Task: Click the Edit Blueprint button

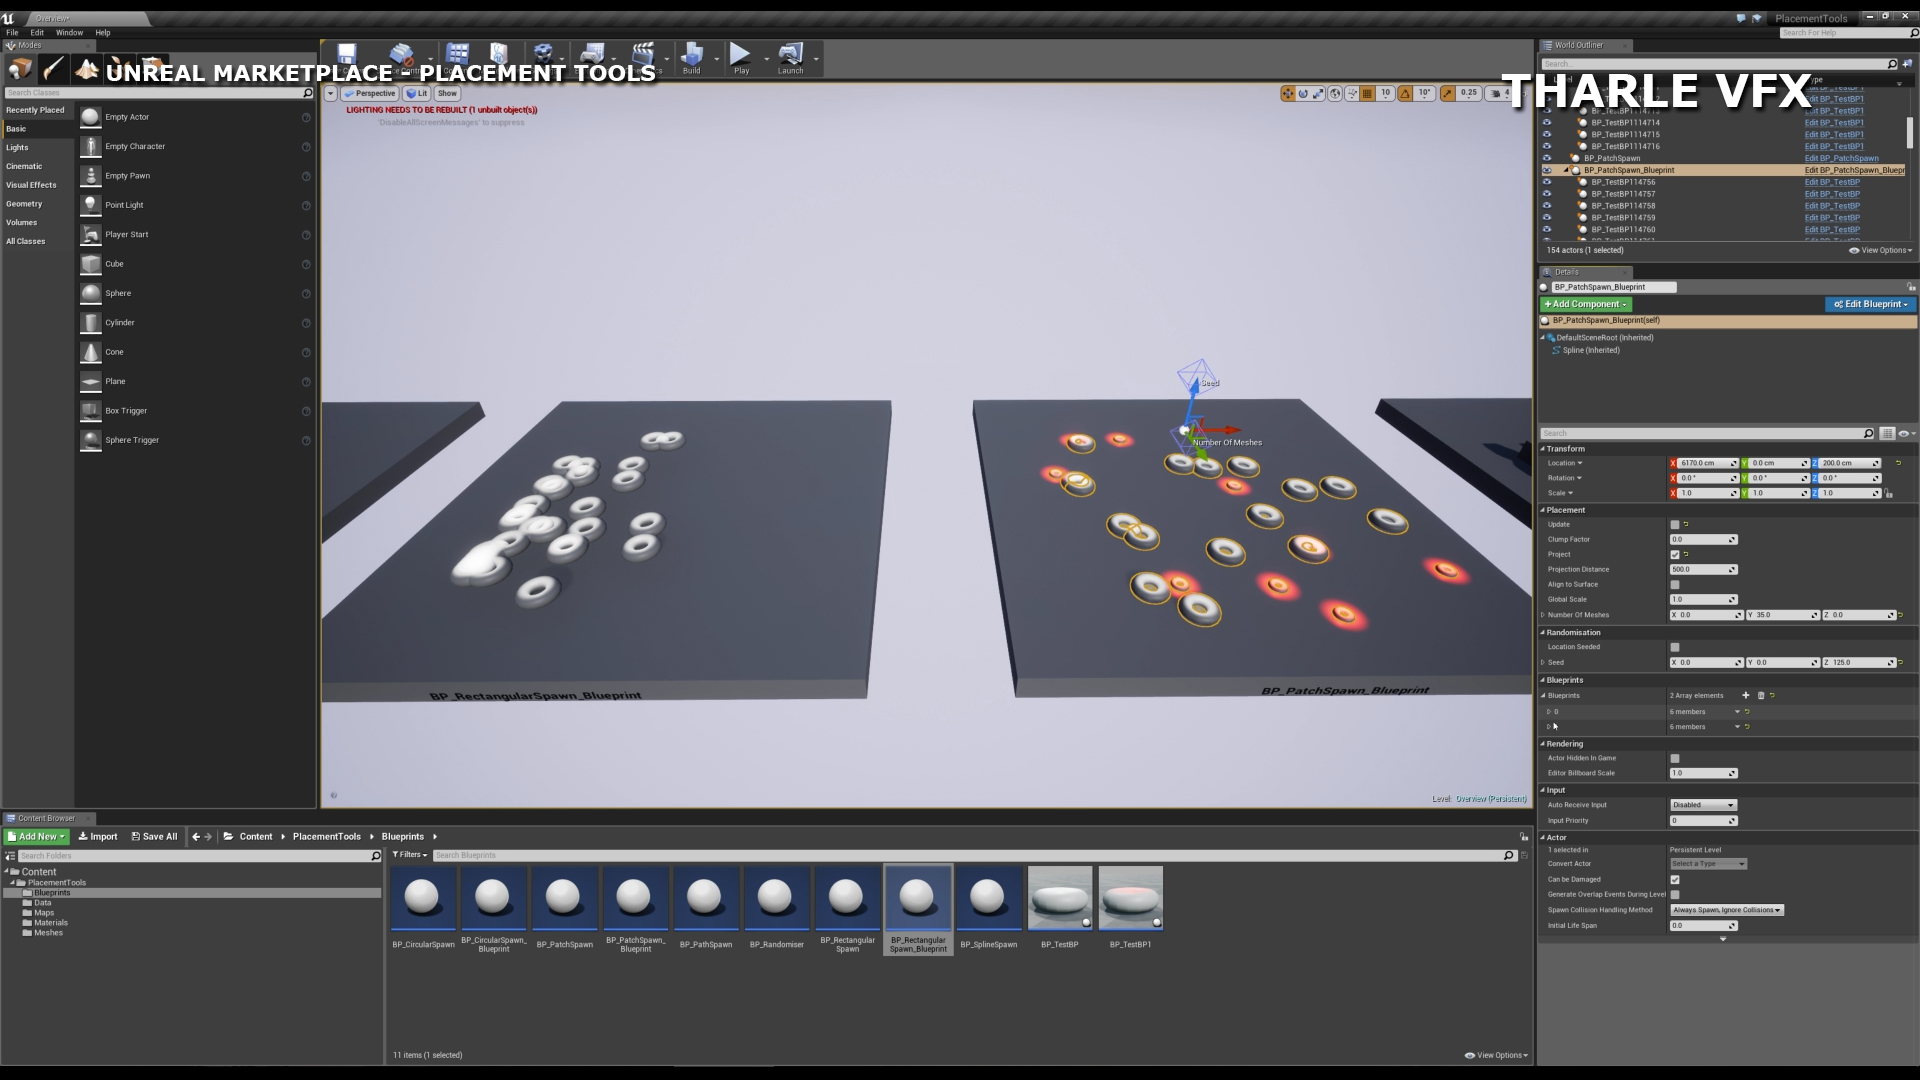Action: pos(1870,304)
